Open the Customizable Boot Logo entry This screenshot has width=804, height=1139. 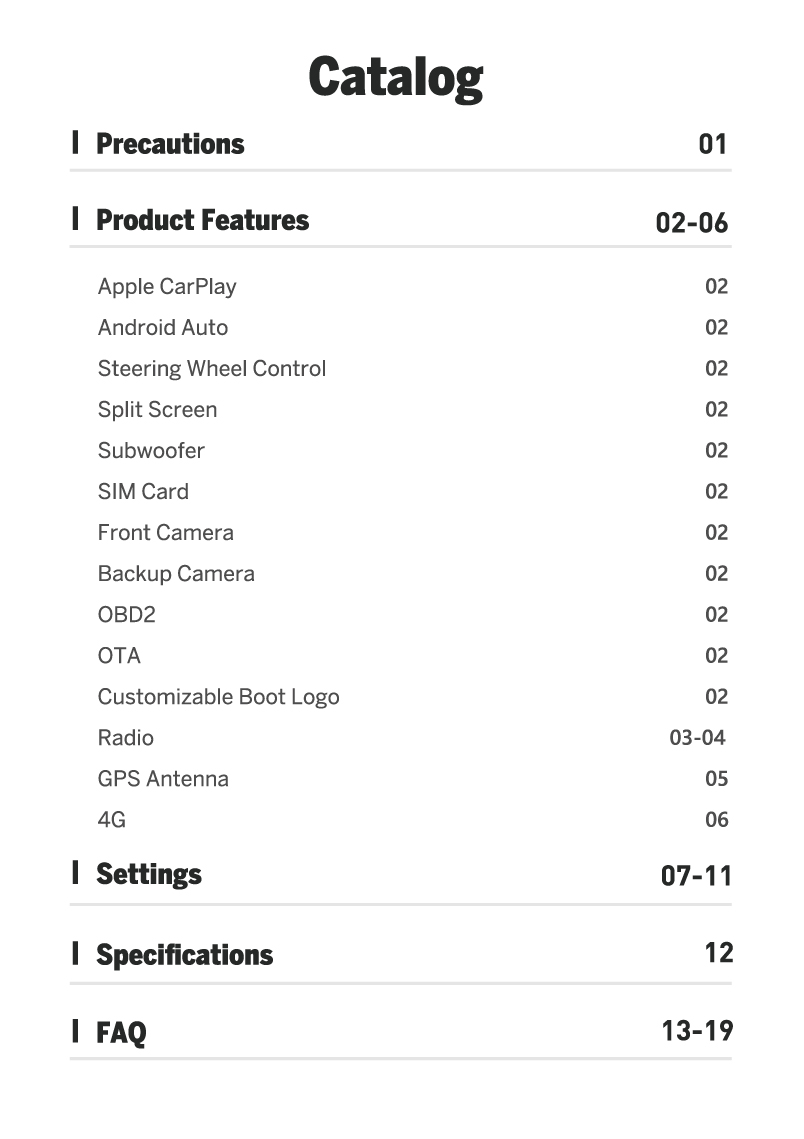(x=218, y=697)
